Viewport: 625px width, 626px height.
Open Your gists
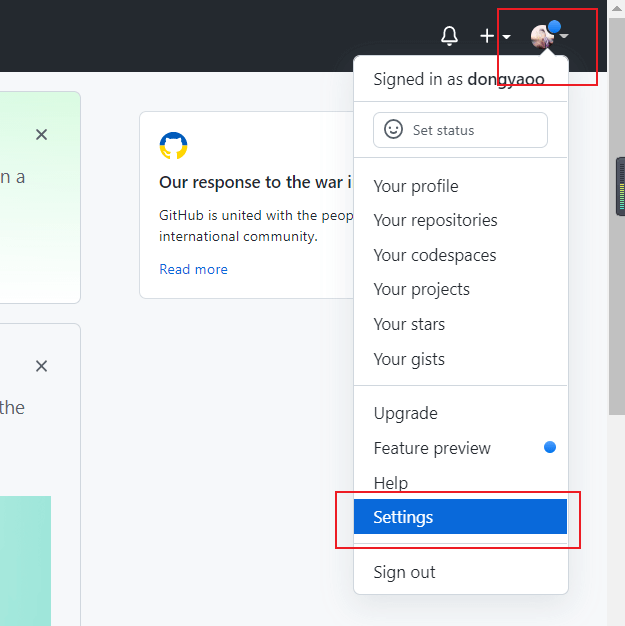tap(460, 359)
